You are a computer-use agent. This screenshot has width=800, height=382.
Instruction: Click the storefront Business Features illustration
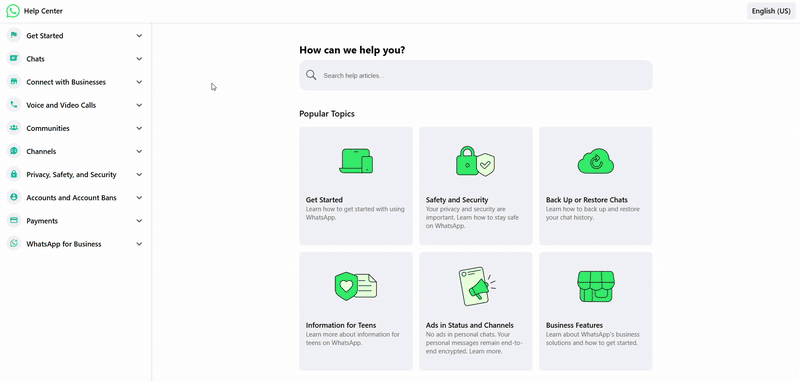point(596,286)
